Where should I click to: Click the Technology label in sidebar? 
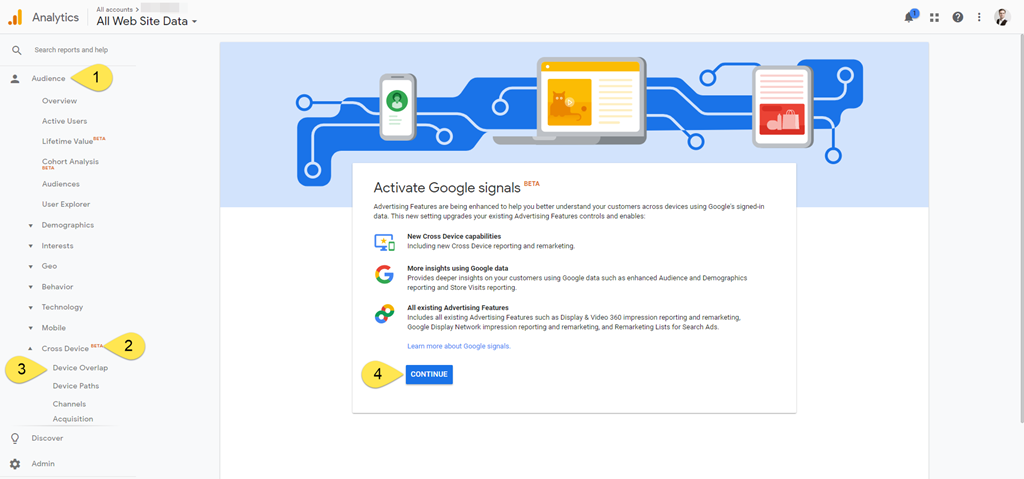click(63, 307)
